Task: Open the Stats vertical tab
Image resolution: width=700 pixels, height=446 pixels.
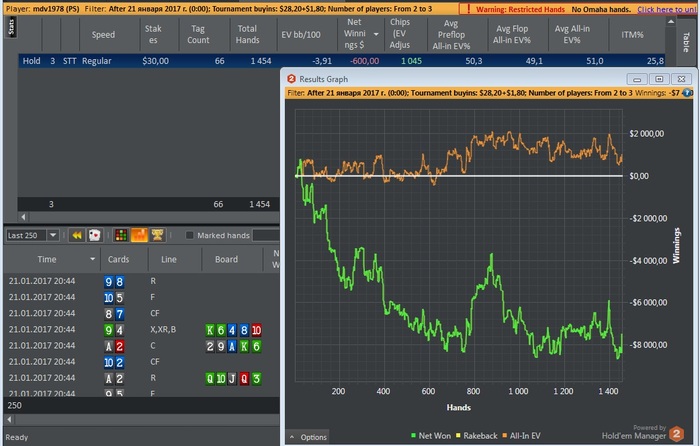Action: pyautogui.click(x=11, y=27)
